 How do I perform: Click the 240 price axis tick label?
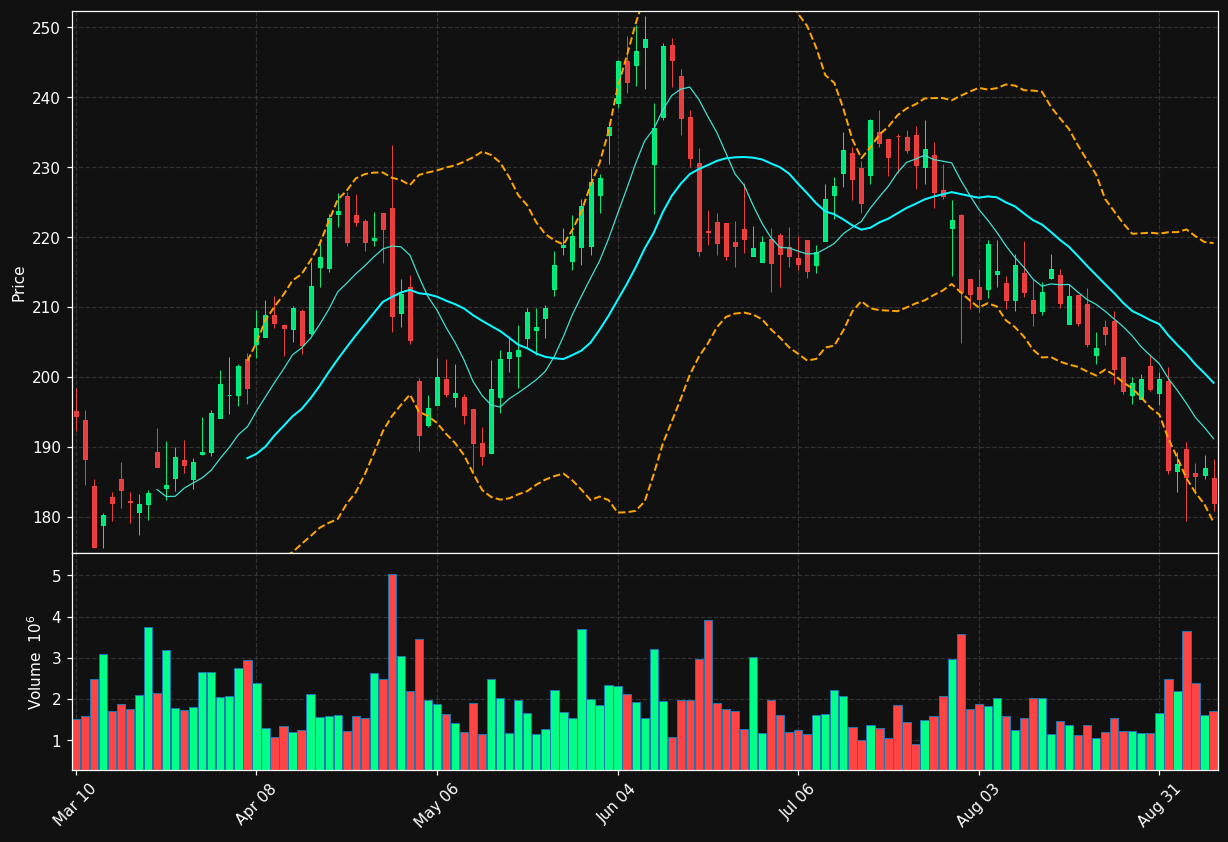click(x=46, y=98)
